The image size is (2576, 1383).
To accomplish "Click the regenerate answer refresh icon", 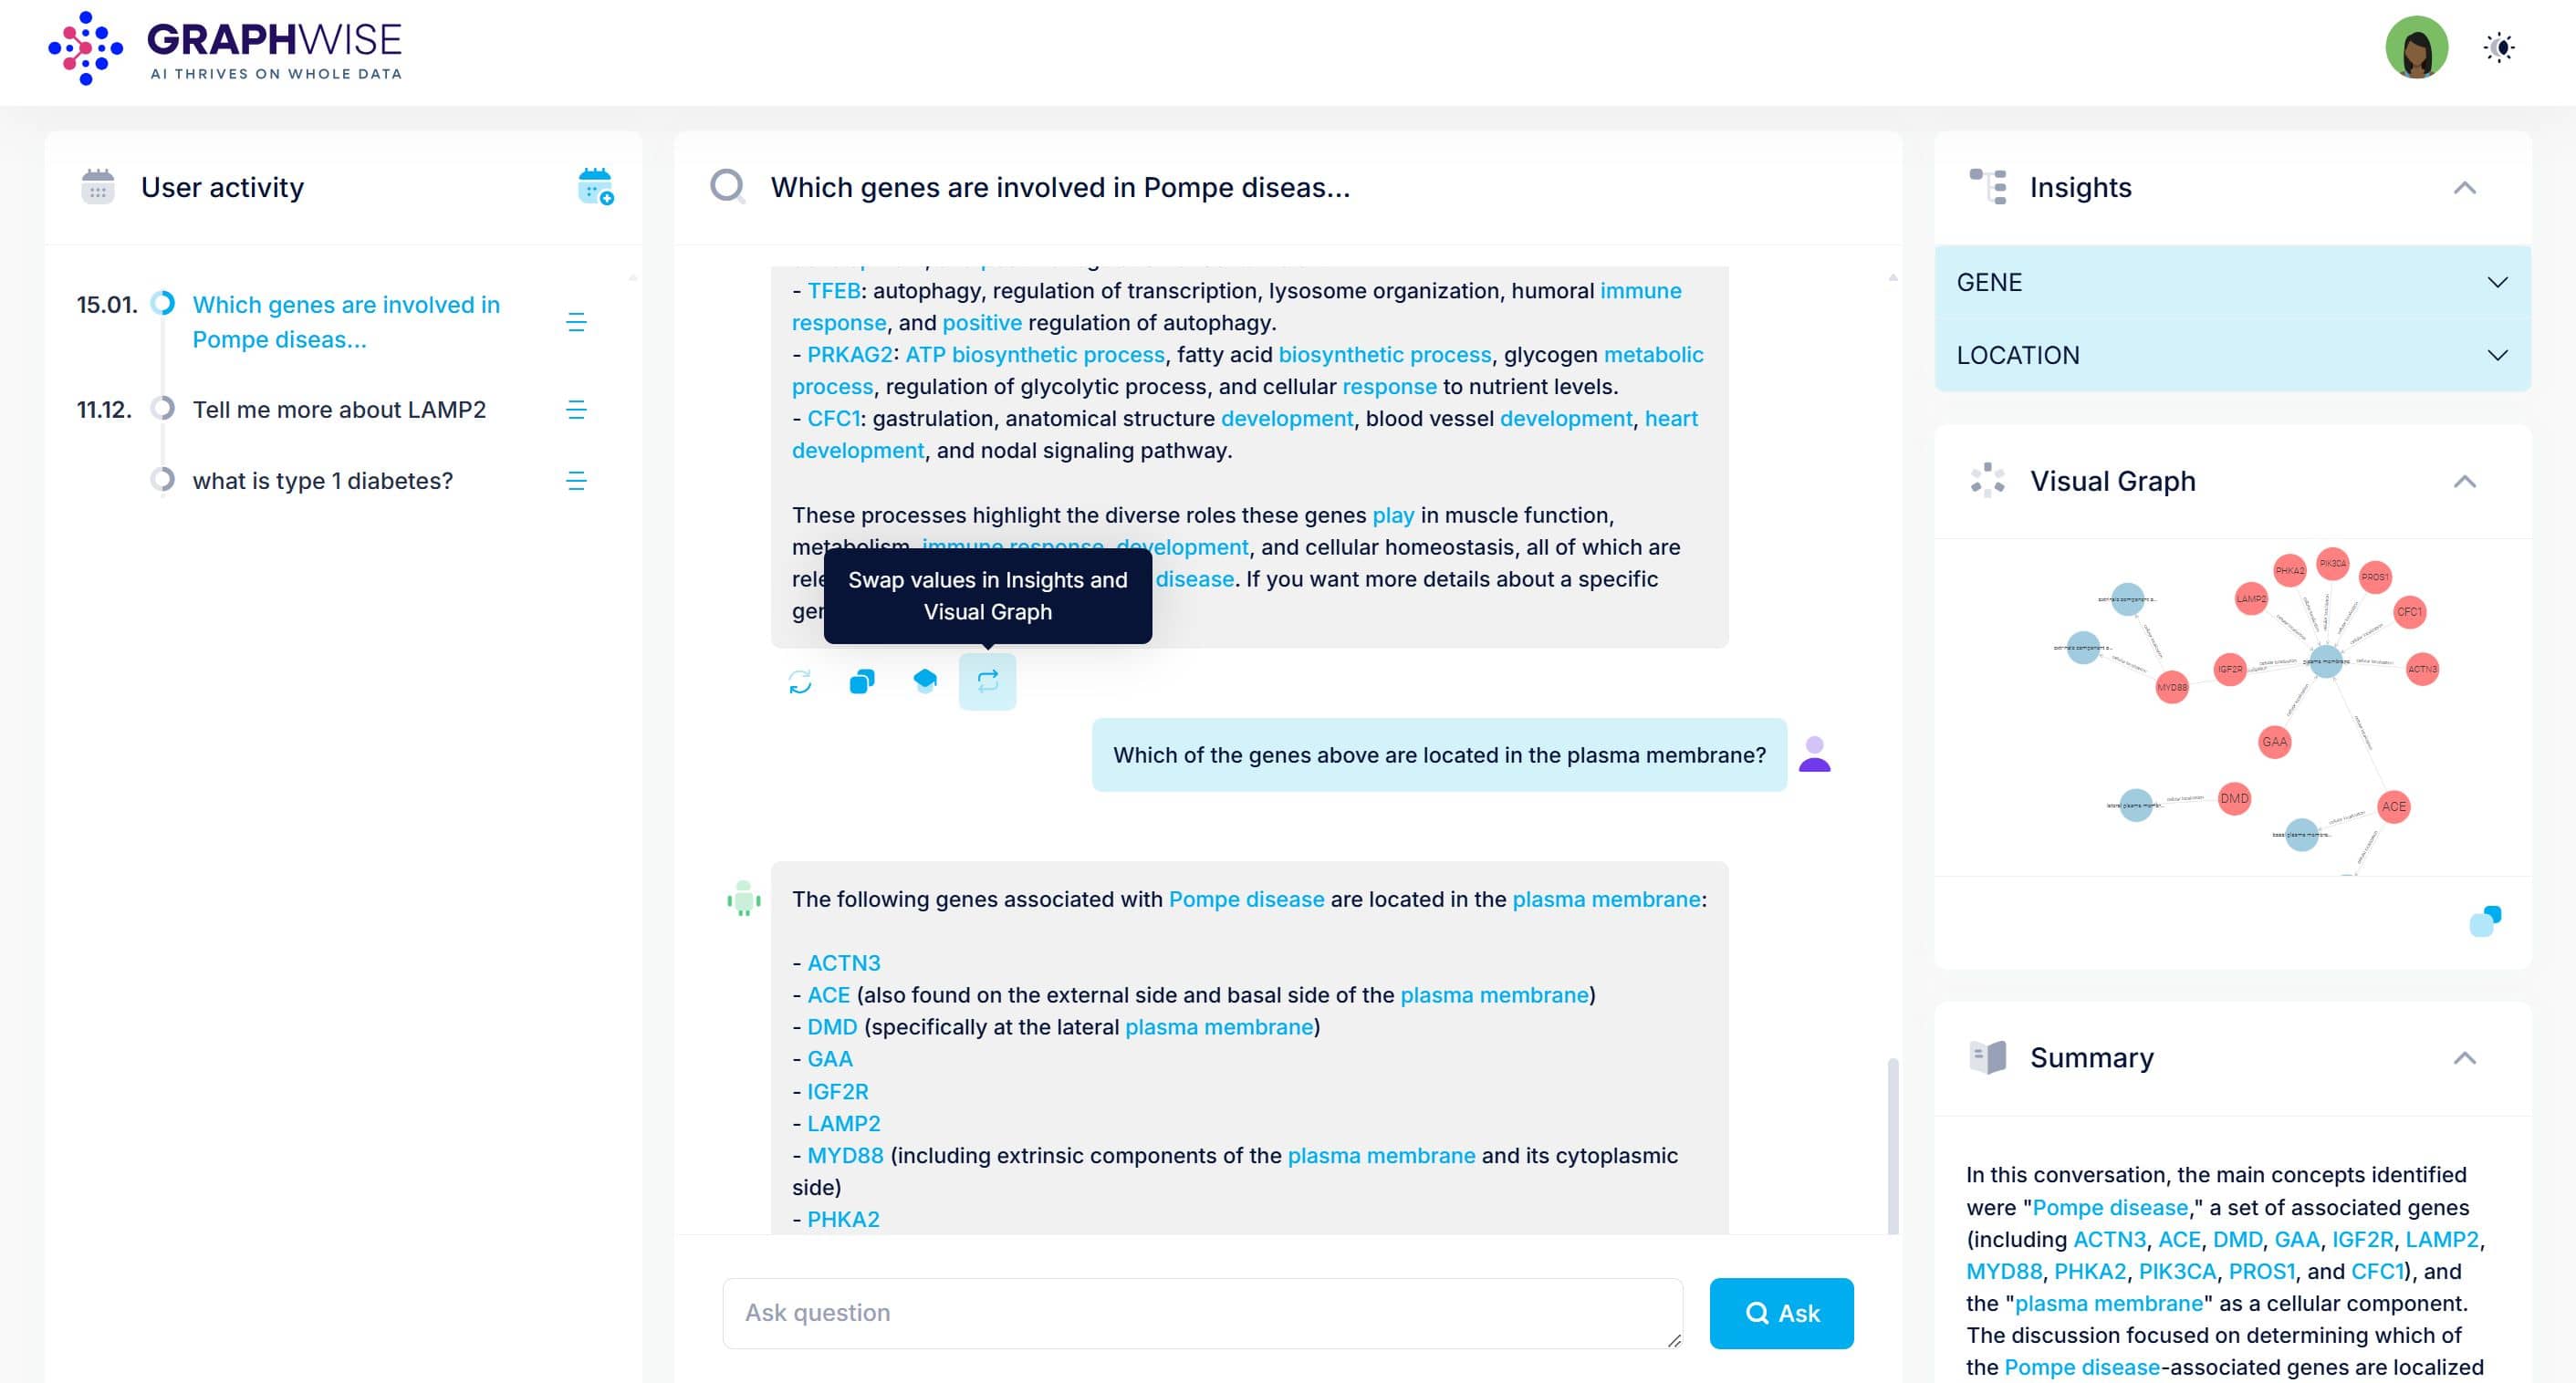I will point(800,682).
